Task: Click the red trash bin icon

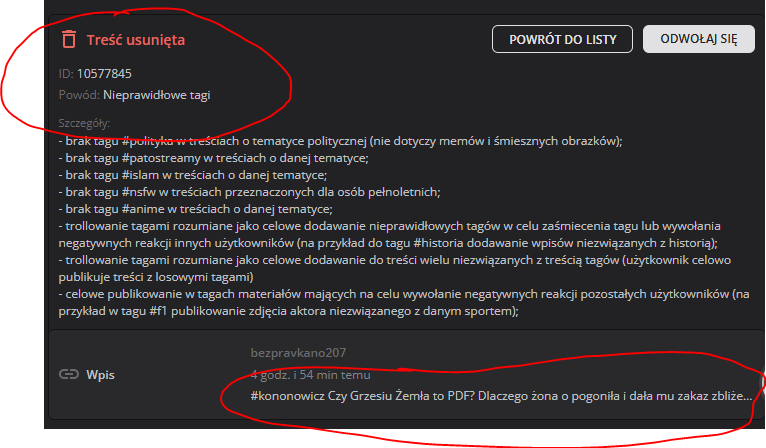Action: click(x=69, y=40)
